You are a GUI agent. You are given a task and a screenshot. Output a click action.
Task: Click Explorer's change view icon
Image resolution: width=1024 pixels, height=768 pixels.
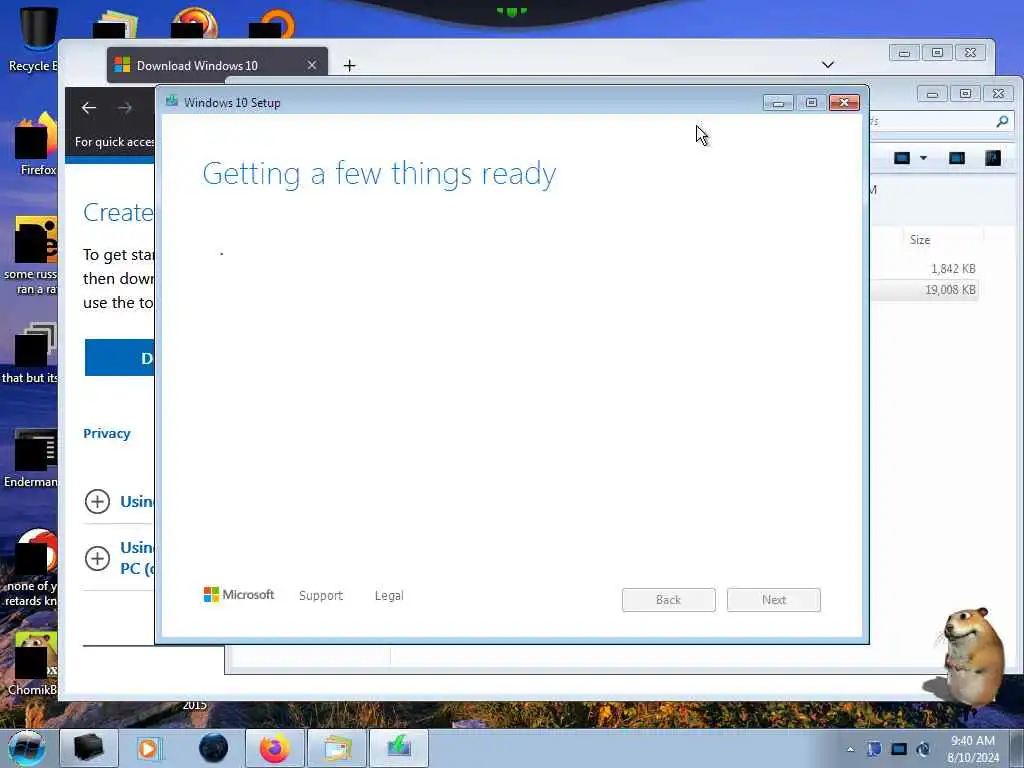coord(902,158)
